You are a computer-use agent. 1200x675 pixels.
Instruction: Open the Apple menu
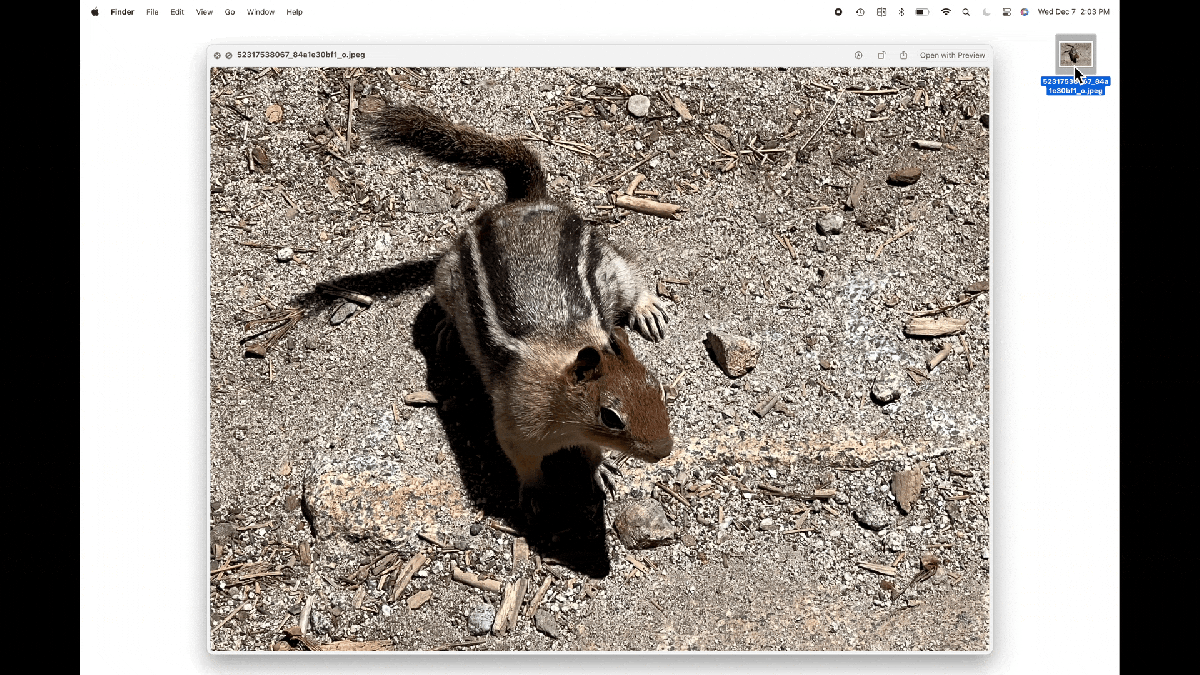click(x=95, y=12)
